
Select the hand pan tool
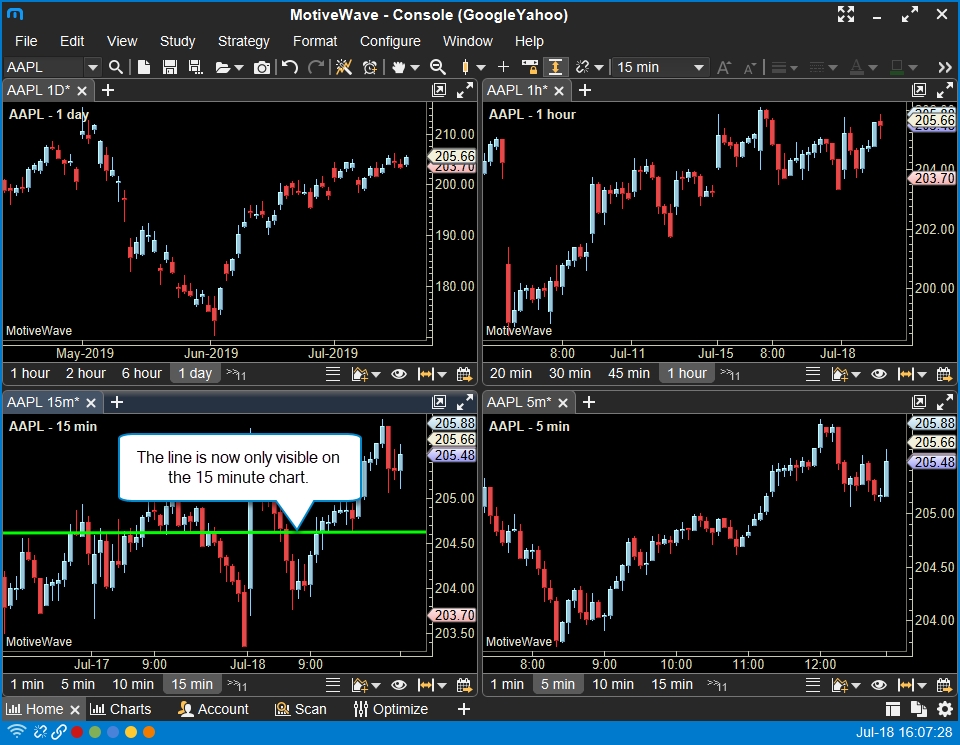[x=399, y=67]
